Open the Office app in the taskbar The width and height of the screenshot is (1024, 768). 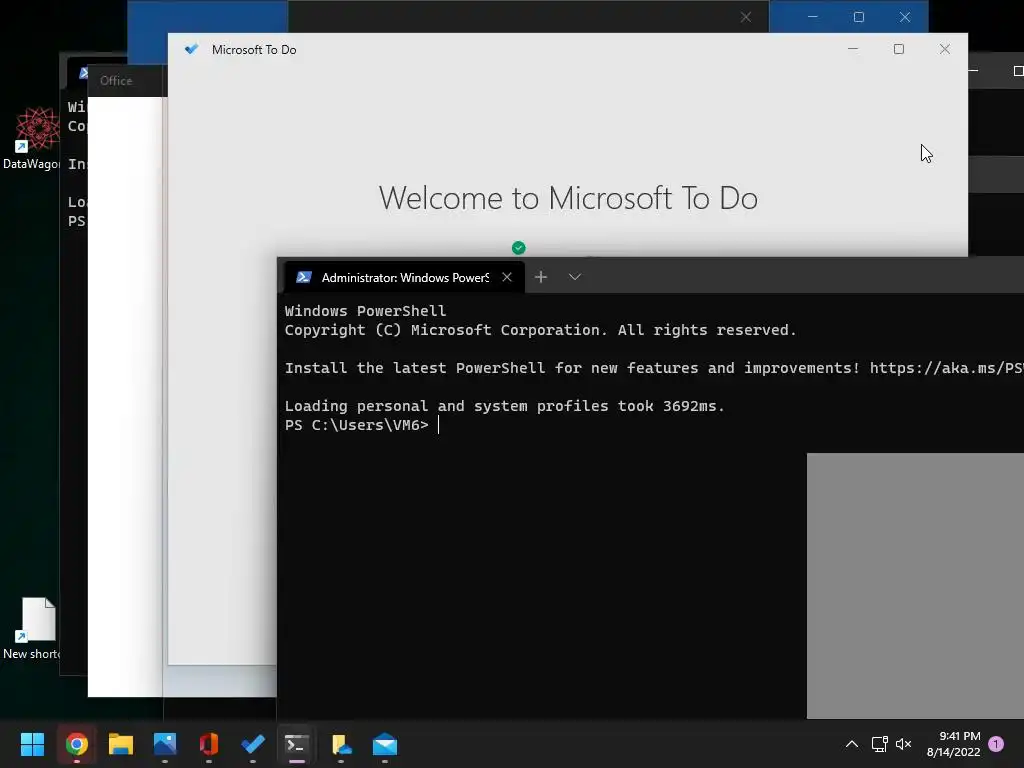pyautogui.click(x=208, y=744)
